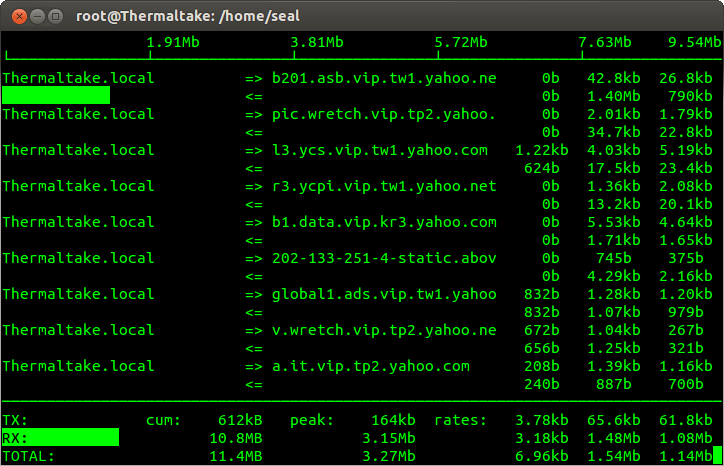724x466 pixels.
Task: Select host r3.ycpi.vip.tw1.yahoo.net
Action: (384, 187)
